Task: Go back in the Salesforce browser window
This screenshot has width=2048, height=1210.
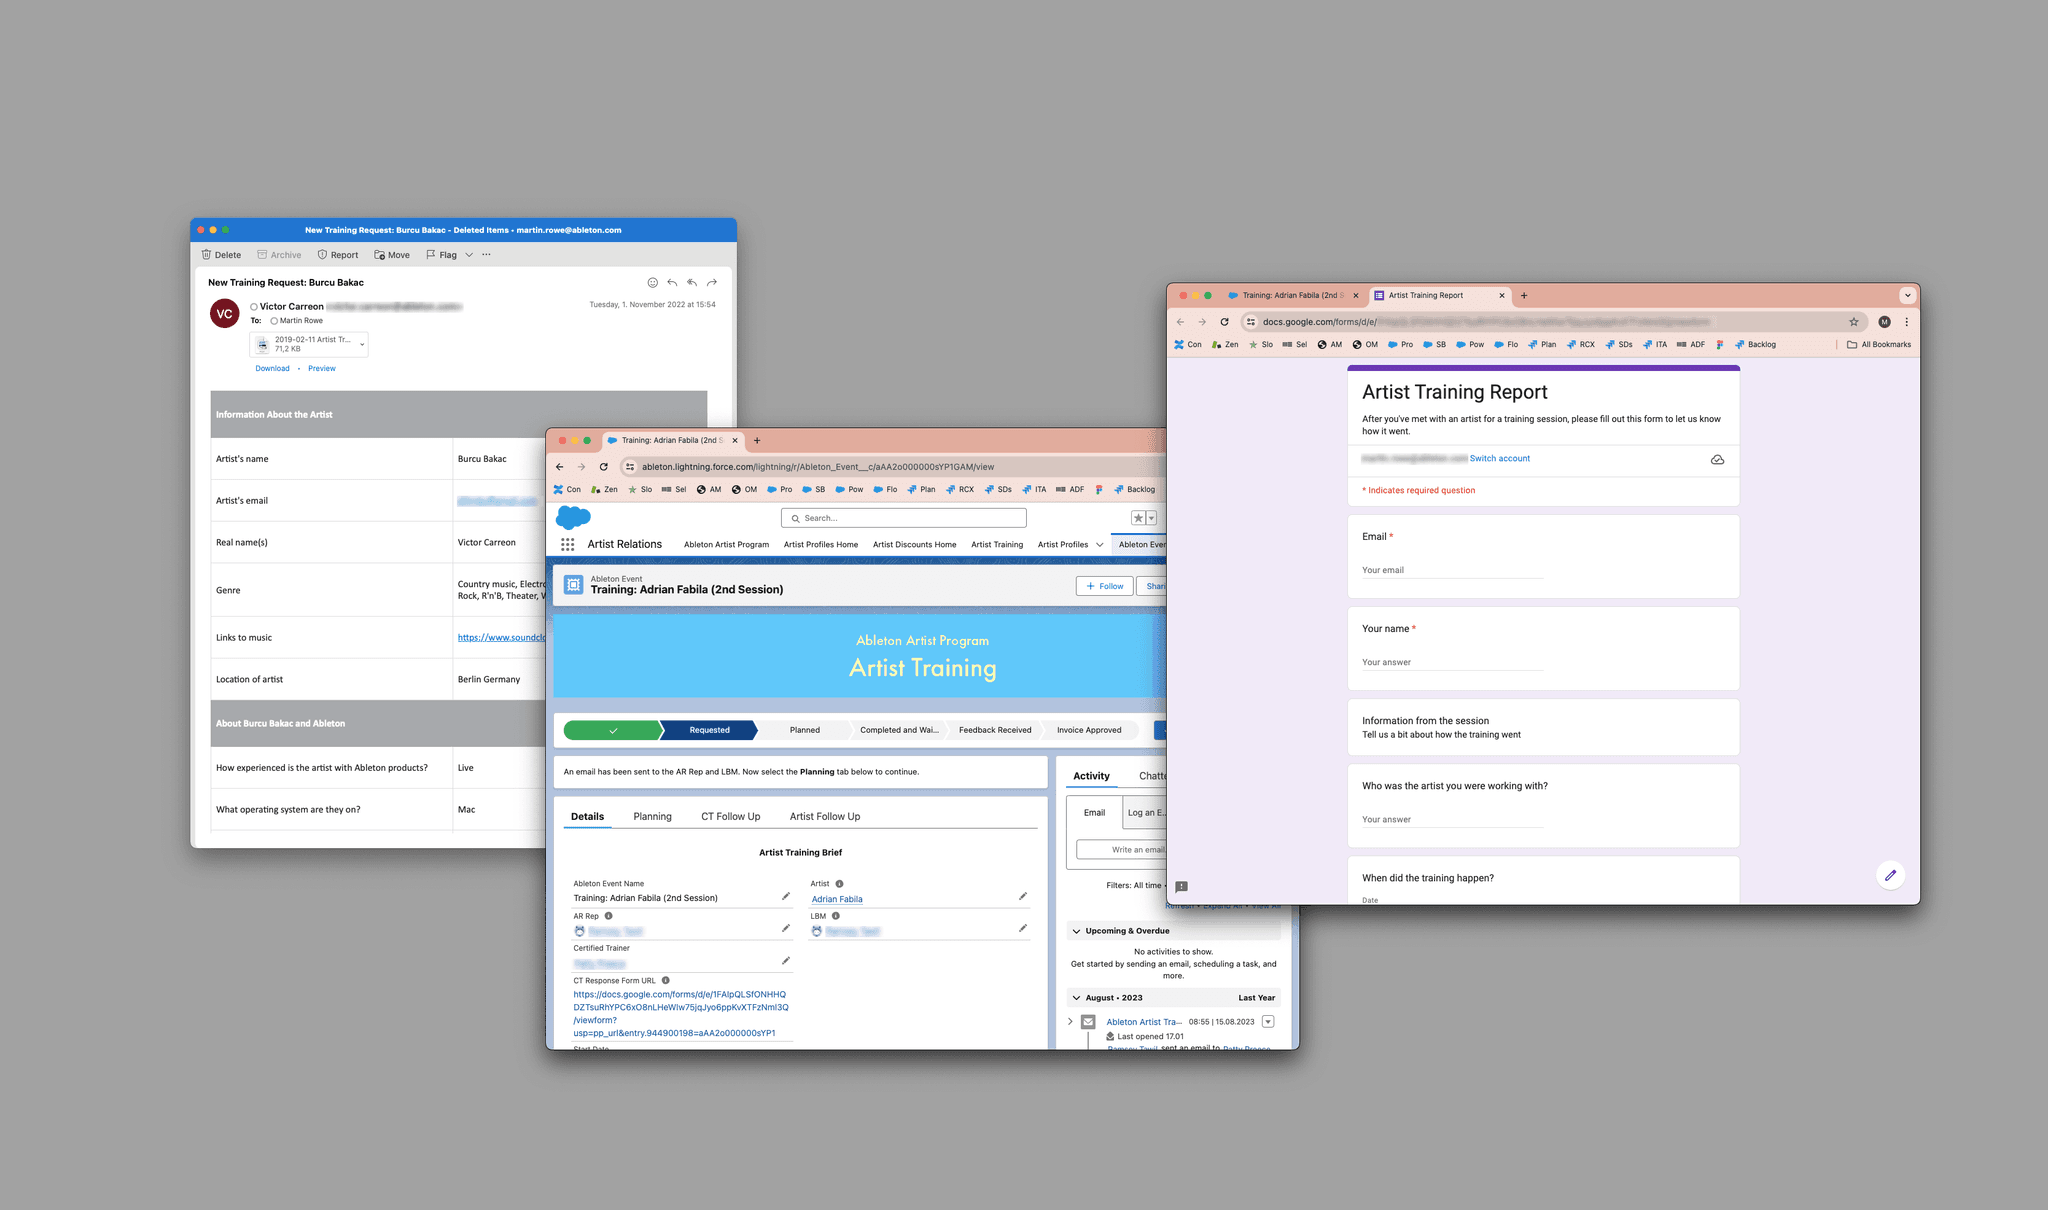Action: pos(560,467)
